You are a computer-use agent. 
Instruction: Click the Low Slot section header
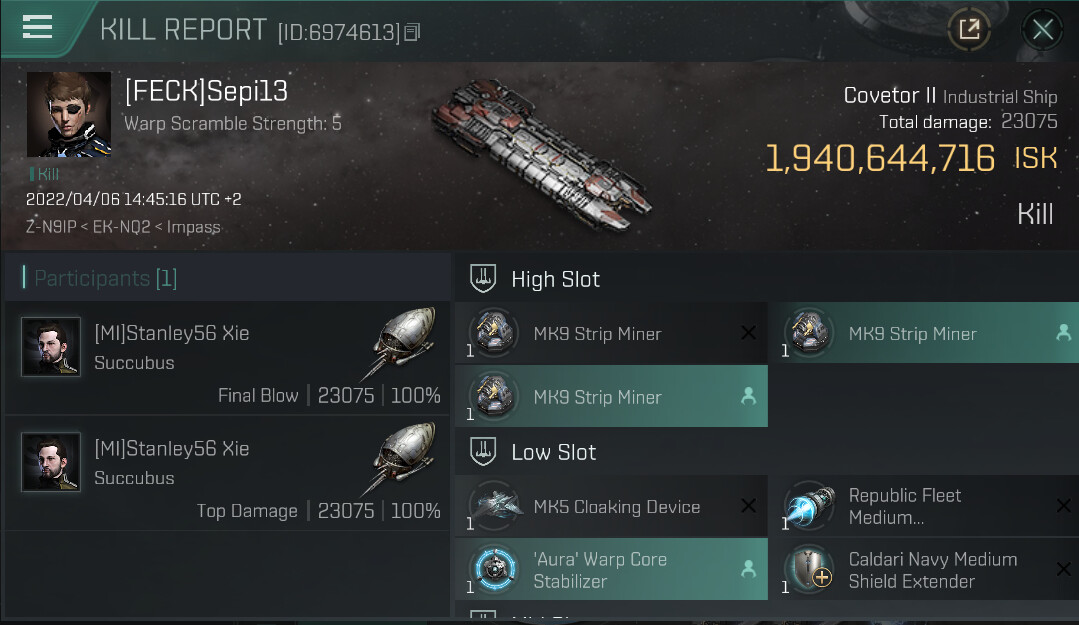pyautogui.click(x=553, y=452)
